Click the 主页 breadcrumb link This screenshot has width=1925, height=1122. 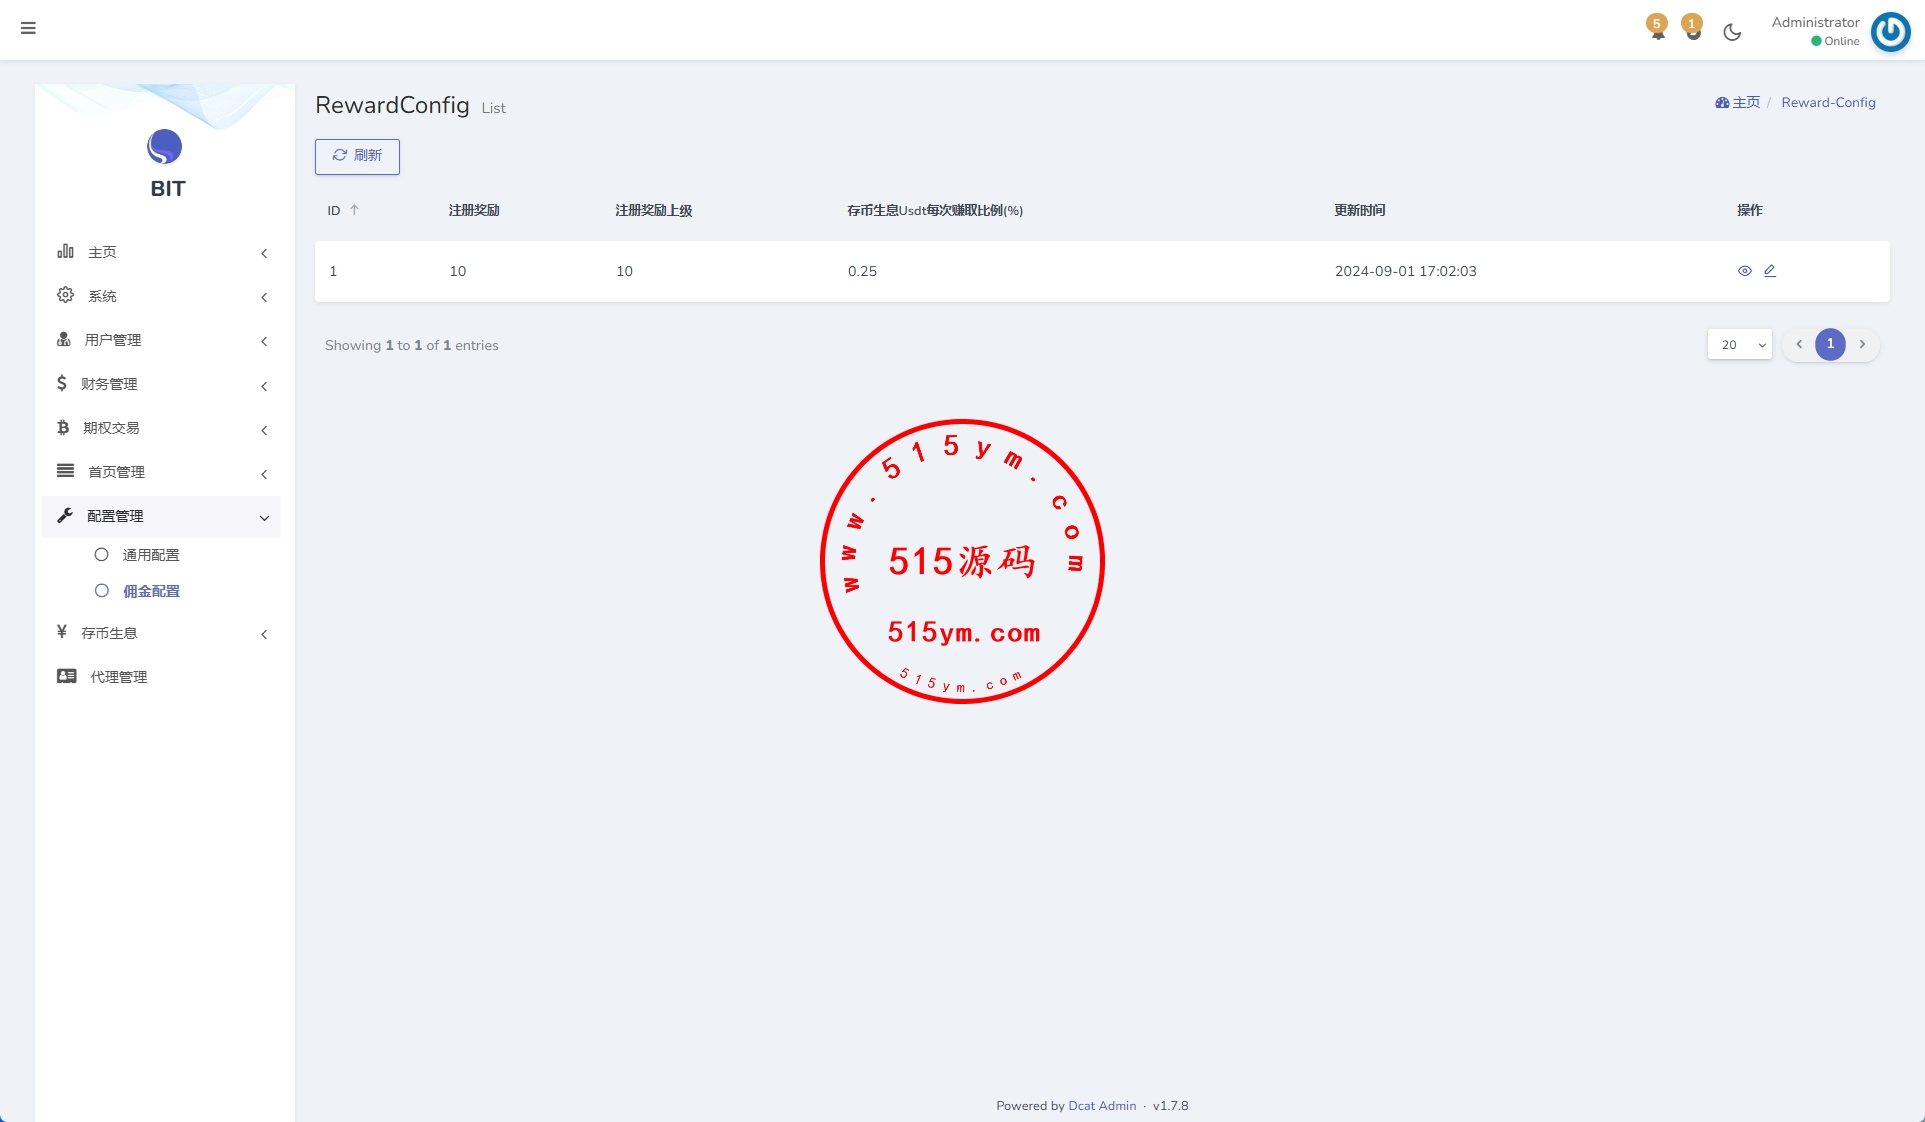click(x=1745, y=103)
